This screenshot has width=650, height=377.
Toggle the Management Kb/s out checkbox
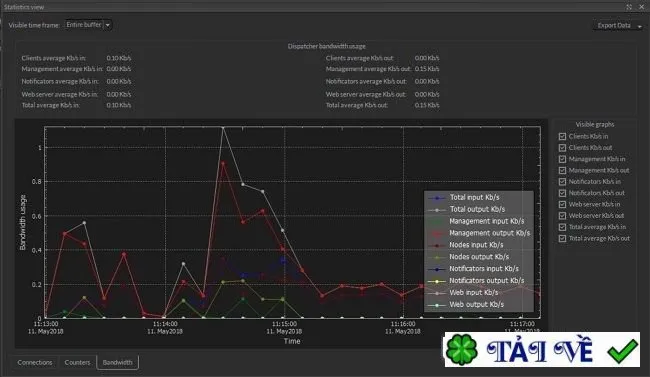[x=562, y=170]
